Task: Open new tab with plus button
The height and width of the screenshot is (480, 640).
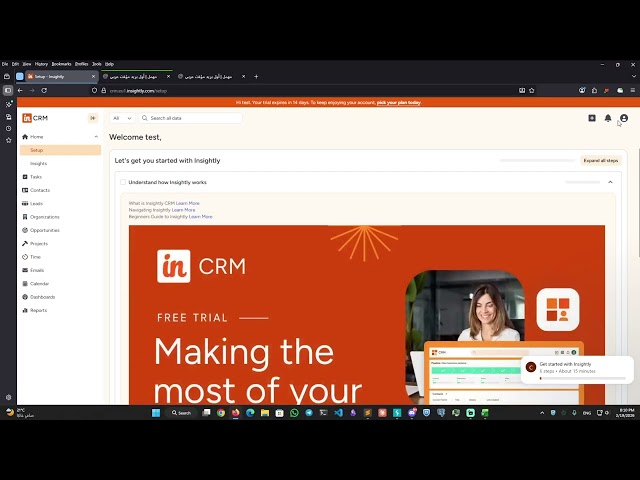Action: coord(256,76)
